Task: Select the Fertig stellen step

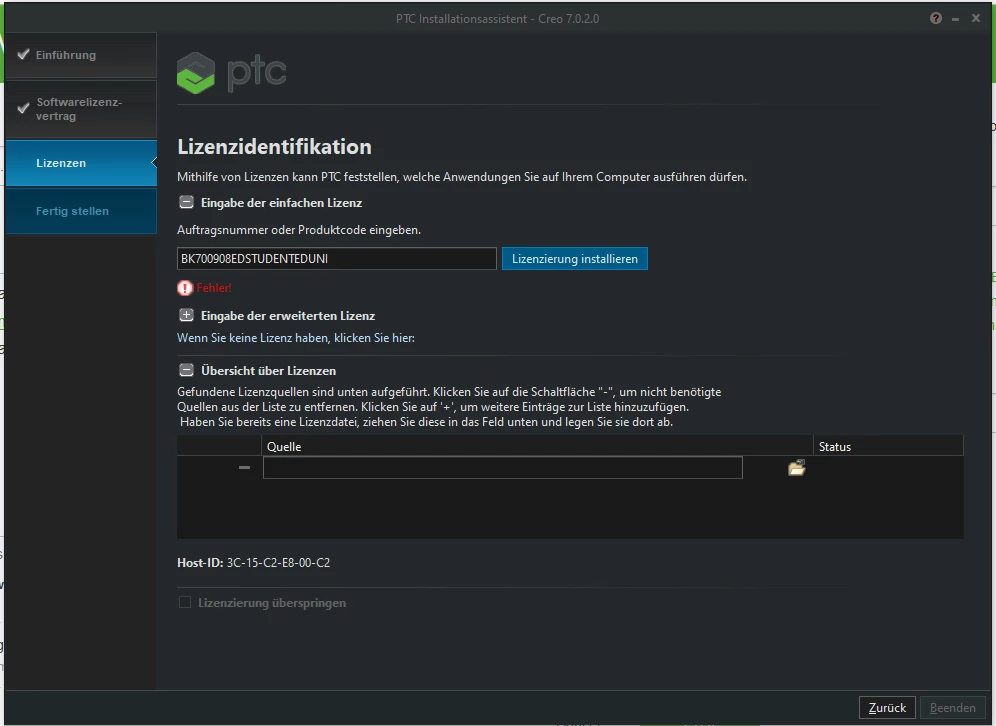Action: [81, 211]
